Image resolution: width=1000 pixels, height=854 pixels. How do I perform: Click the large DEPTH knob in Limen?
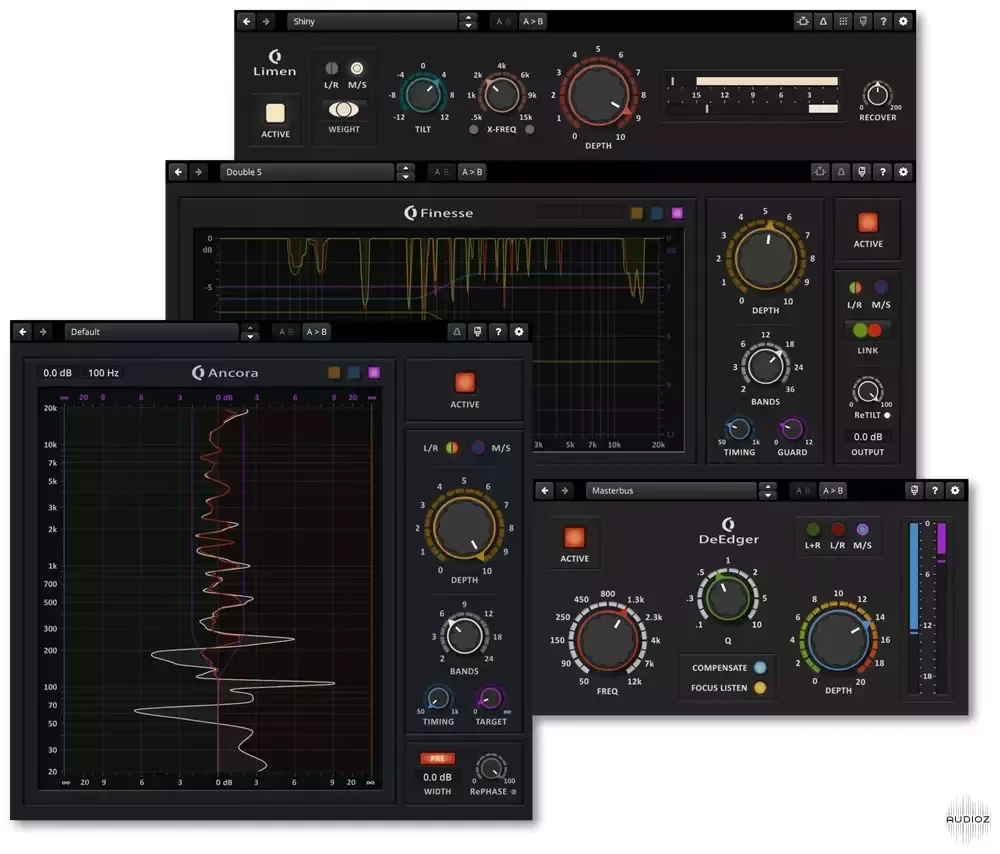(598, 95)
